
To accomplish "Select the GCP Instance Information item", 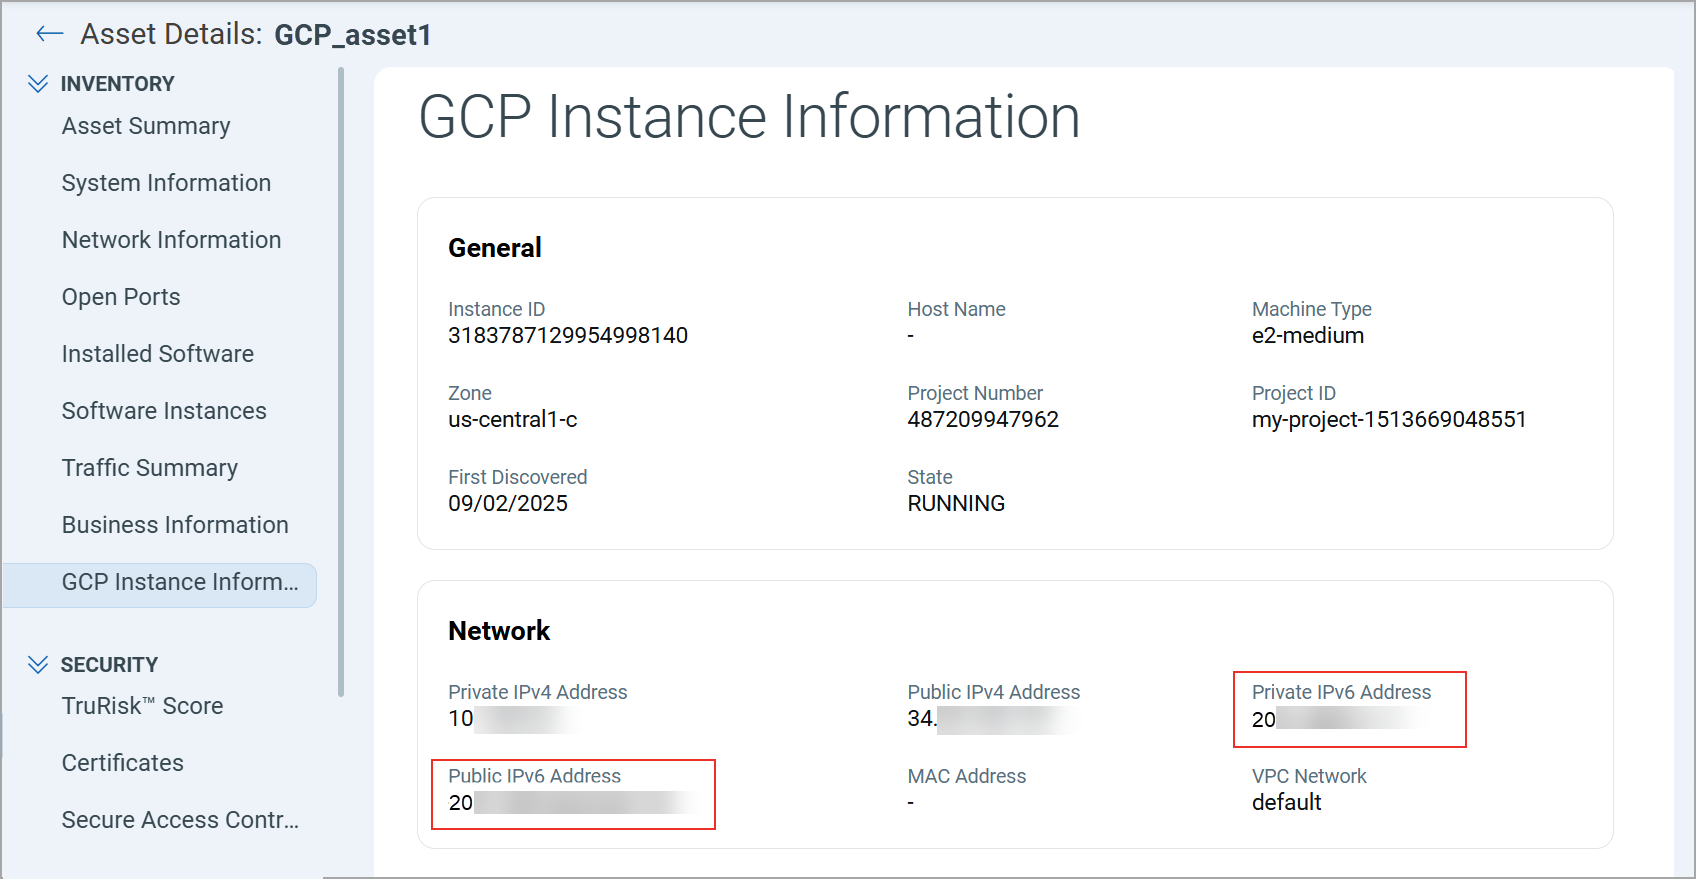I will click(x=180, y=583).
